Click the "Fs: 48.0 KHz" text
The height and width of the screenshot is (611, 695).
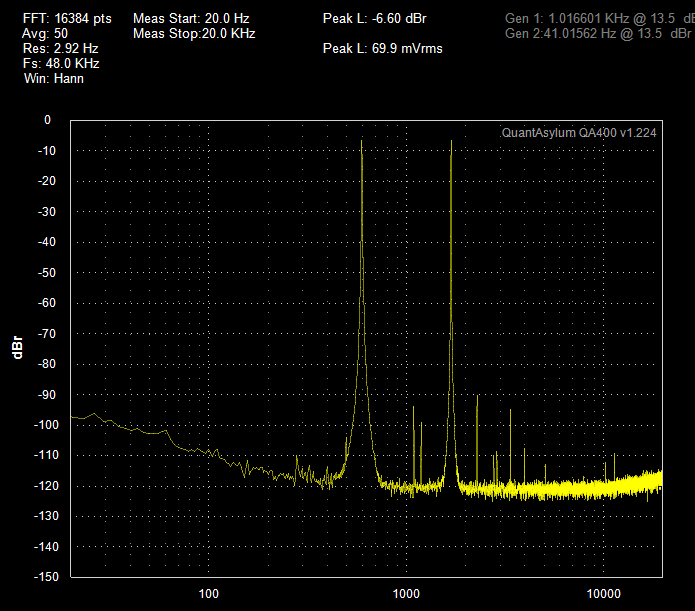click(x=61, y=63)
